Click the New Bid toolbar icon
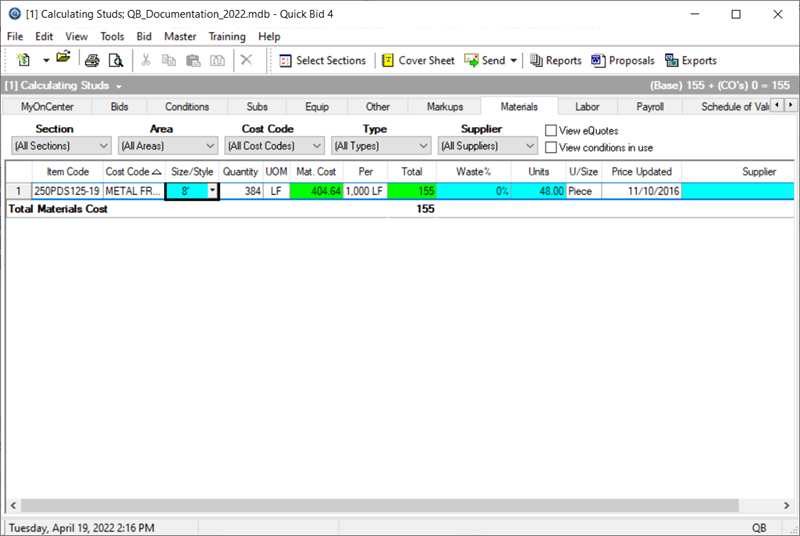 click(x=23, y=60)
